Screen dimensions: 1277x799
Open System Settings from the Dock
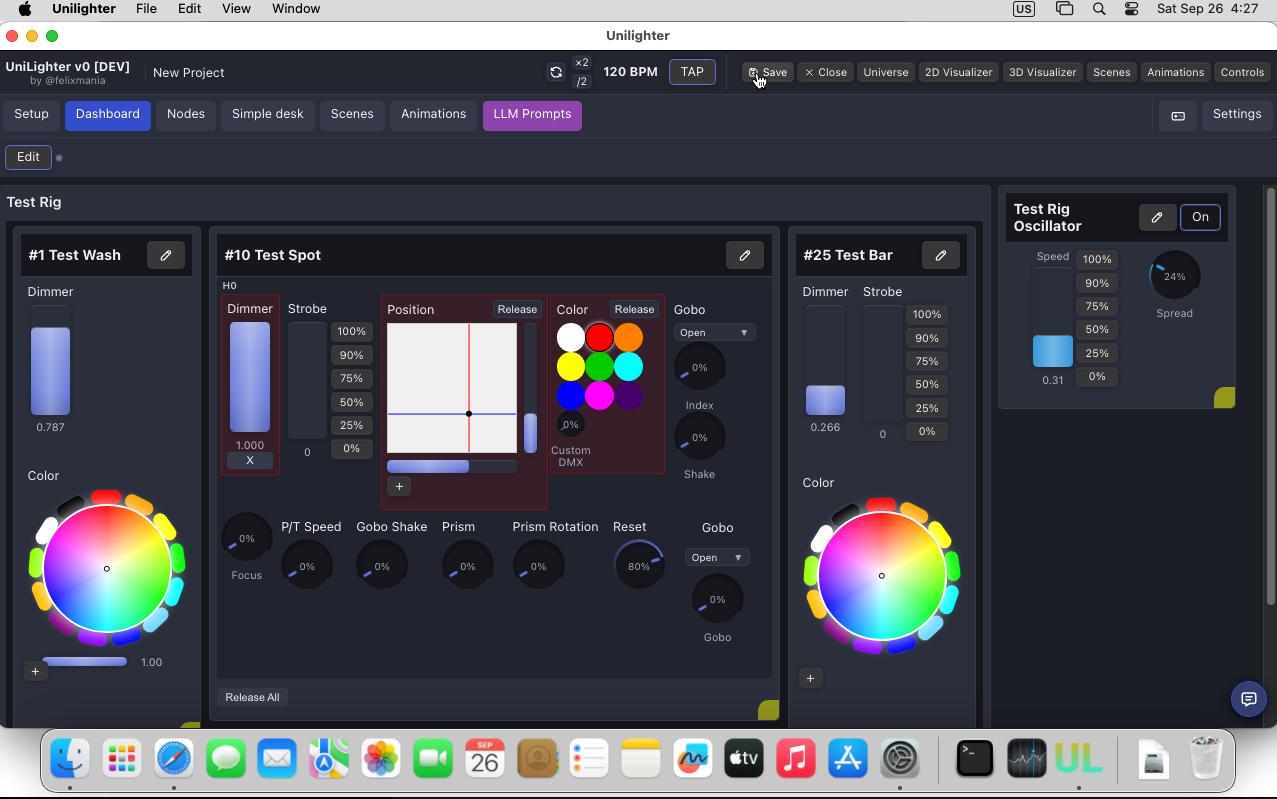click(x=900, y=758)
